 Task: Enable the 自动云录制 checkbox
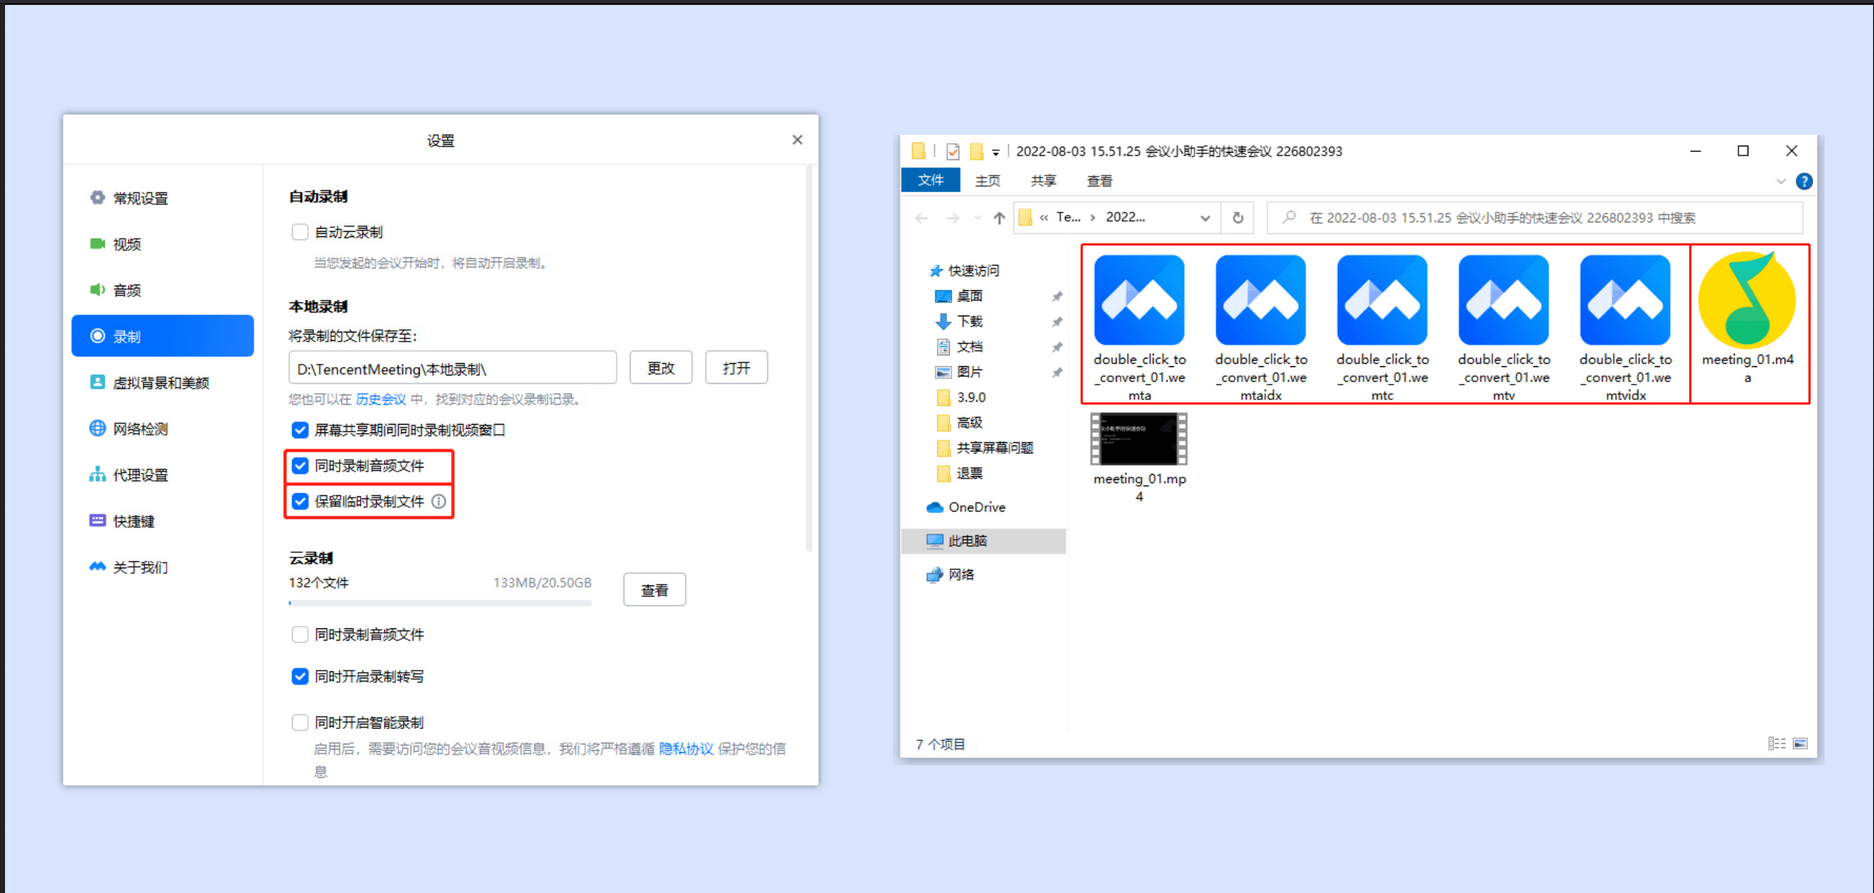click(300, 232)
